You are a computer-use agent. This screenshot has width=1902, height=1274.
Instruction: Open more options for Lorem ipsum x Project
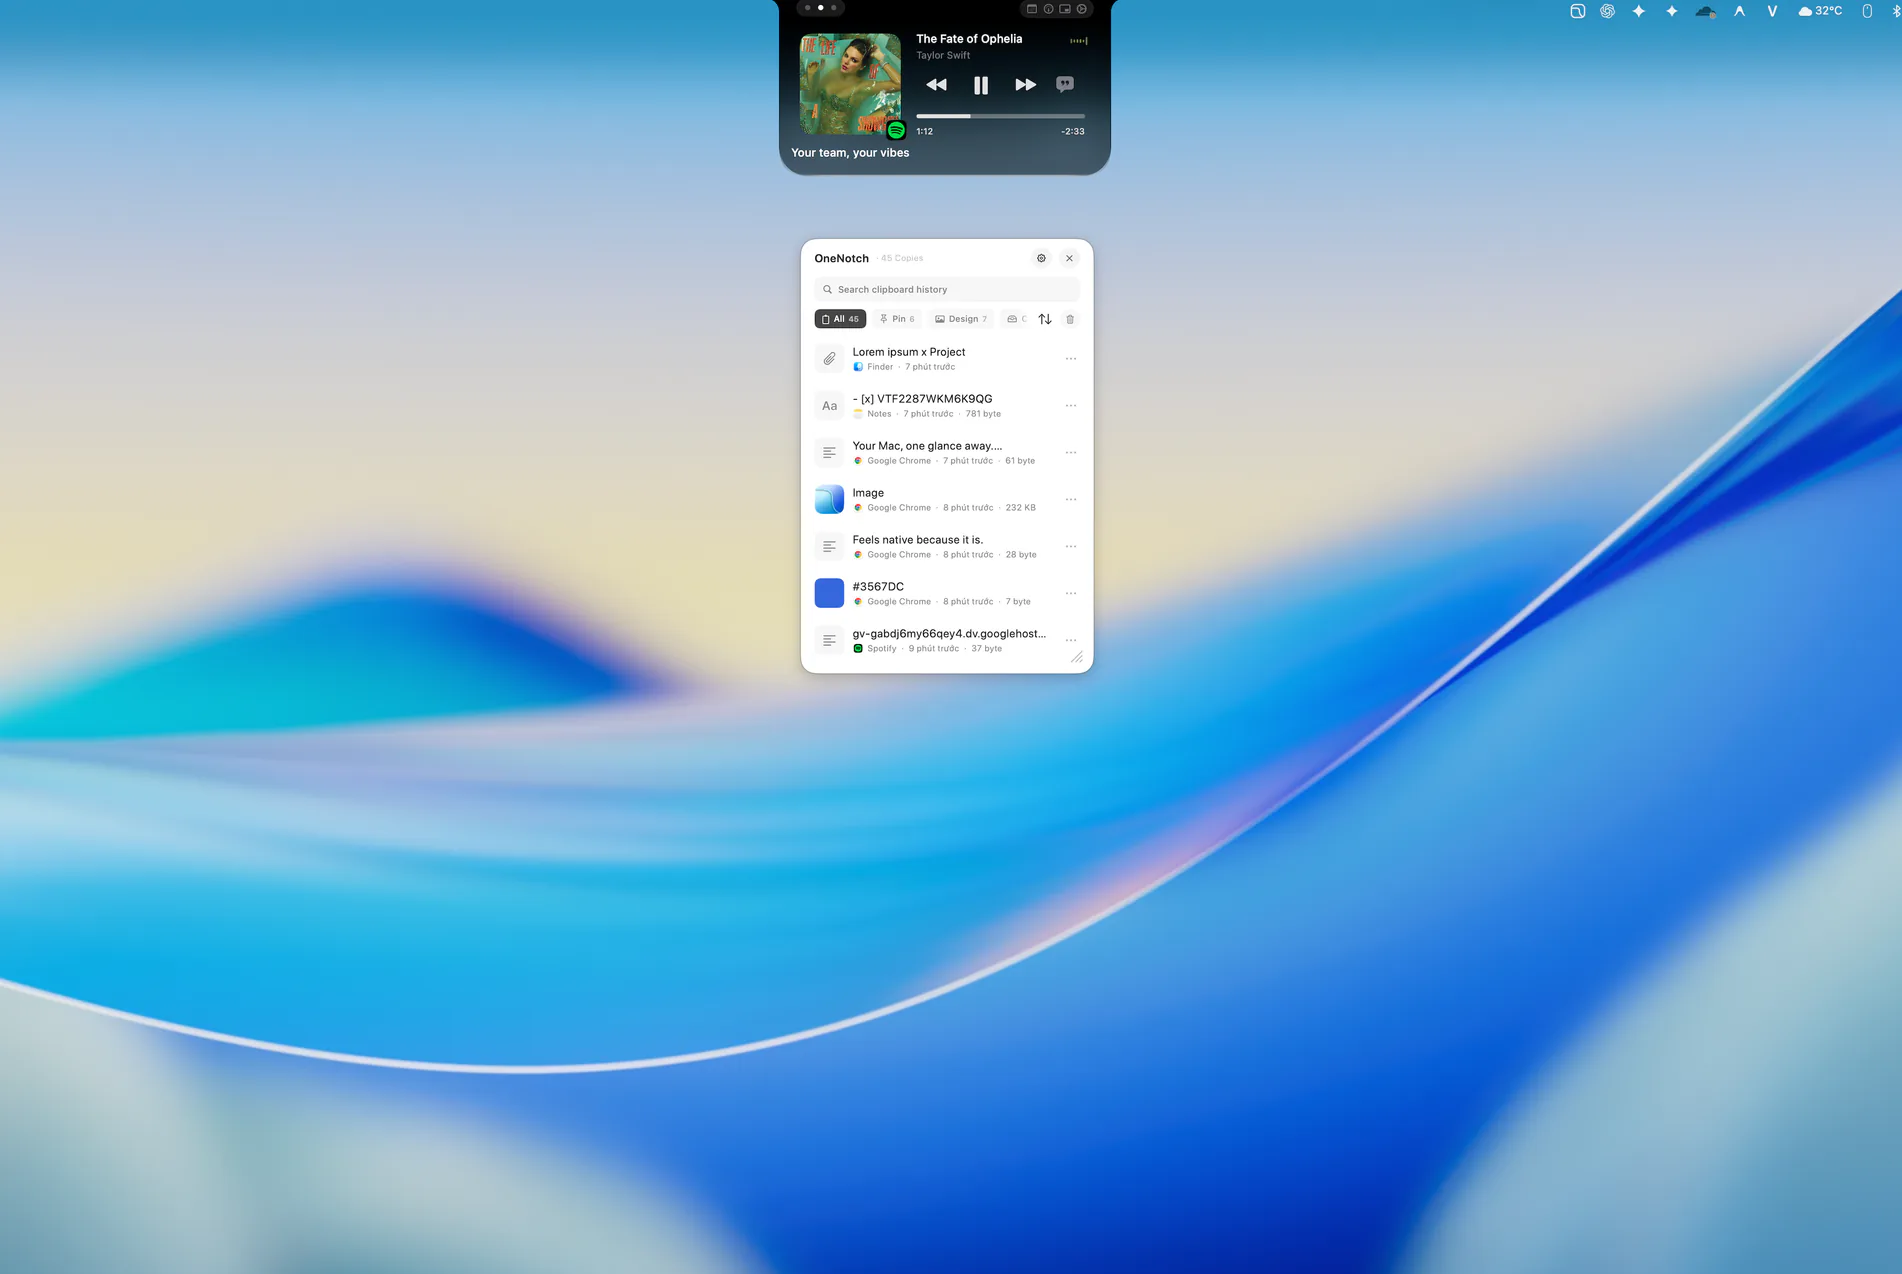(1071, 358)
